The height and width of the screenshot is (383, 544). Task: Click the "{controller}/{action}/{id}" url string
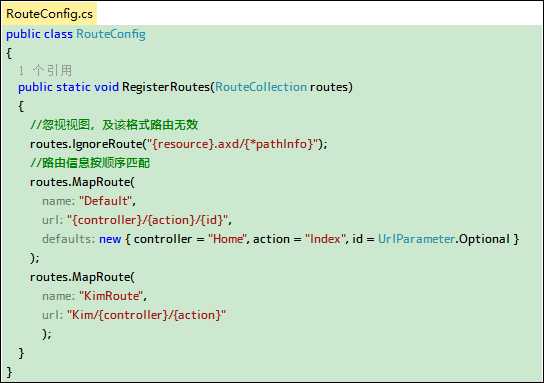(x=148, y=220)
